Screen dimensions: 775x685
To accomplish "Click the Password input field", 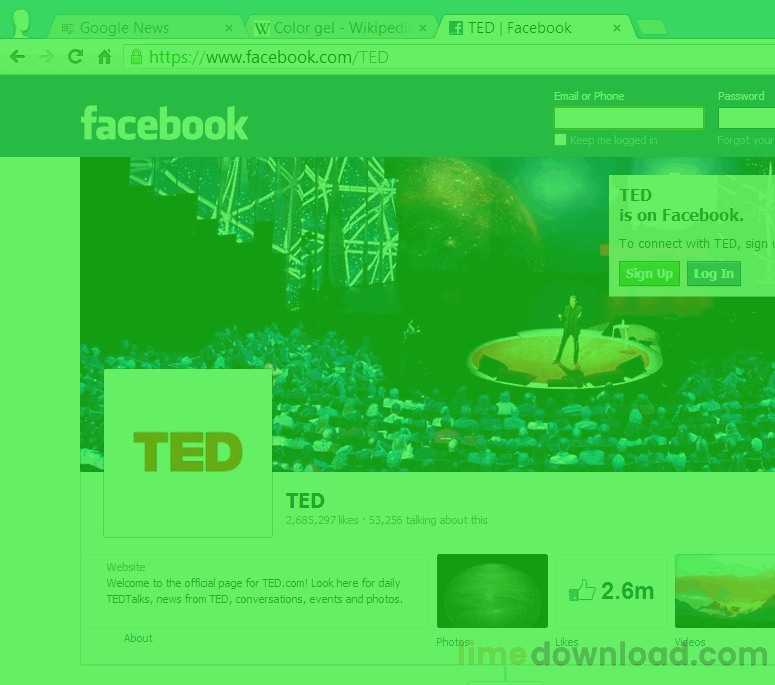I will tap(746, 118).
